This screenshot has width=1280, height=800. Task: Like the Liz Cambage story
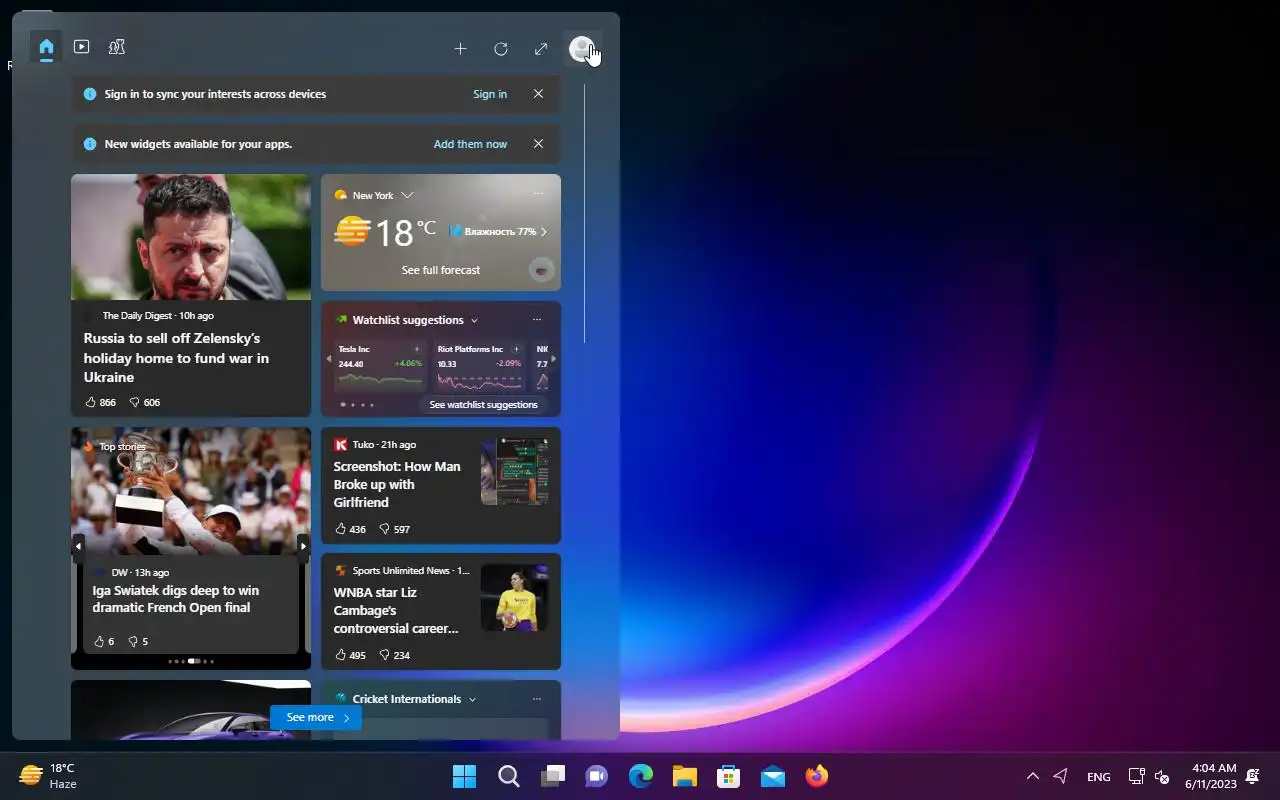point(350,655)
